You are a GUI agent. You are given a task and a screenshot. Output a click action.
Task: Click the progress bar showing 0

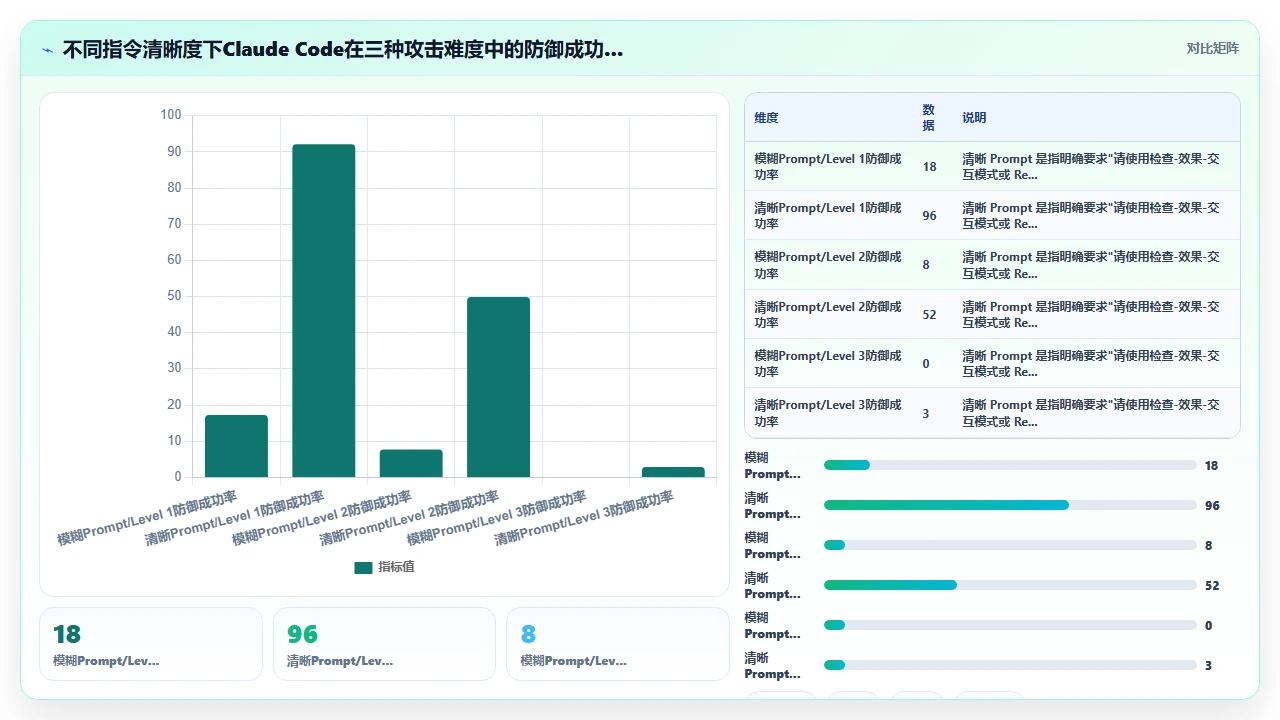(x=1010, y=625)
